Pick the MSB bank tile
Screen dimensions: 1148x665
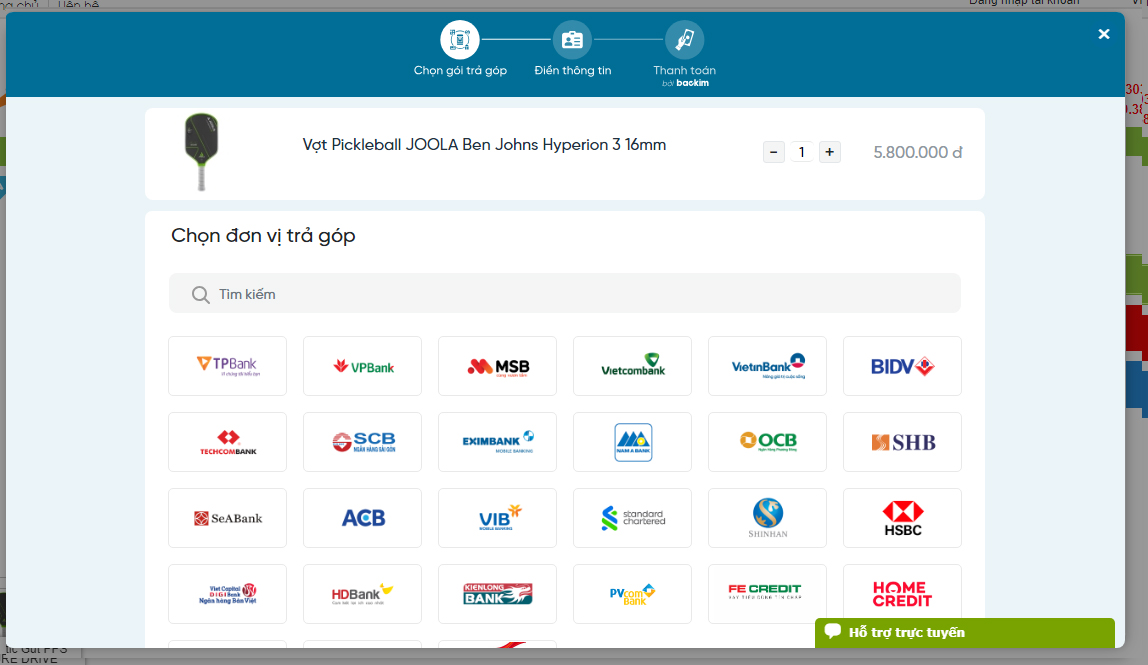tap(497, 366)
